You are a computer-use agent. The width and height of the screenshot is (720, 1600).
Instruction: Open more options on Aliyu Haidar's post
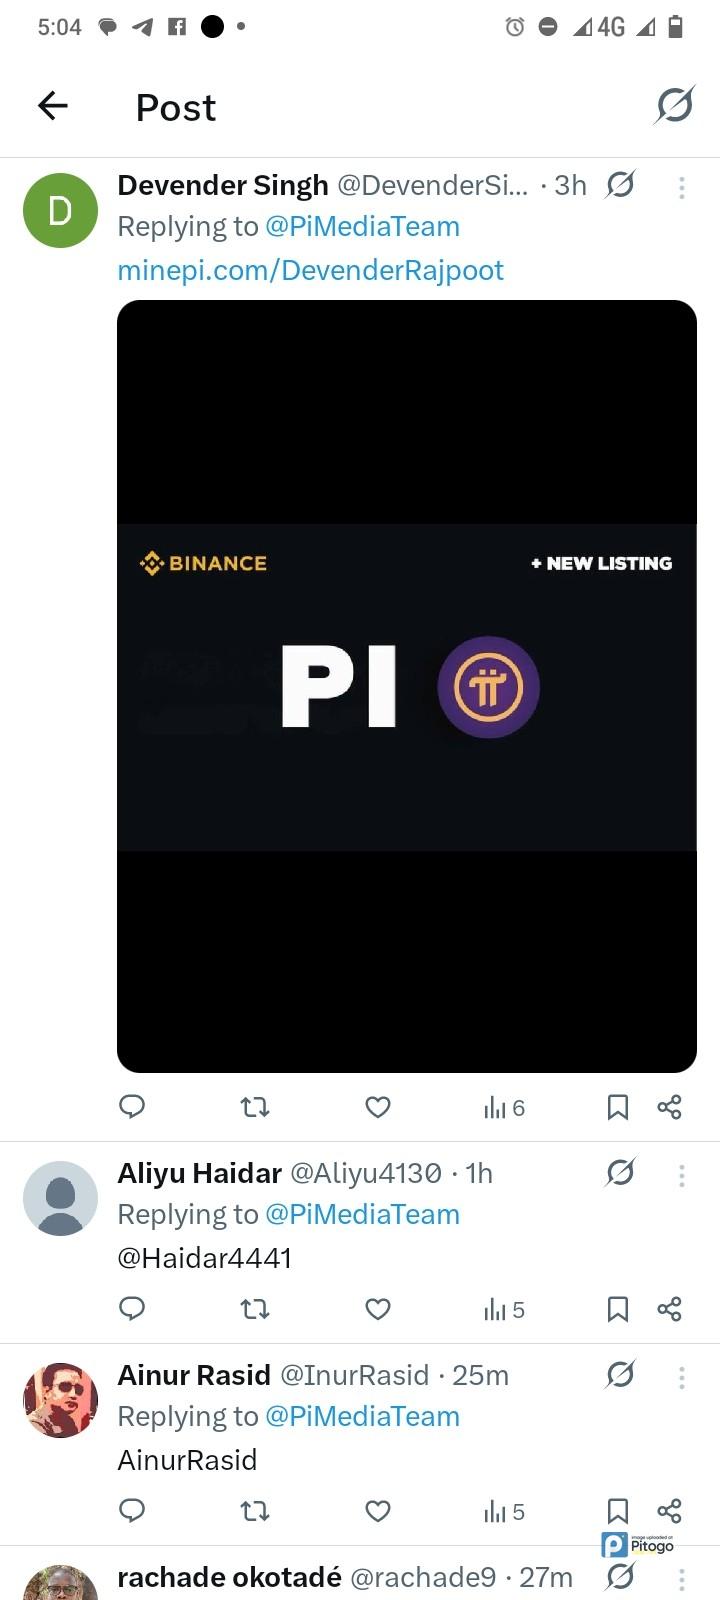click(681, 1175)
